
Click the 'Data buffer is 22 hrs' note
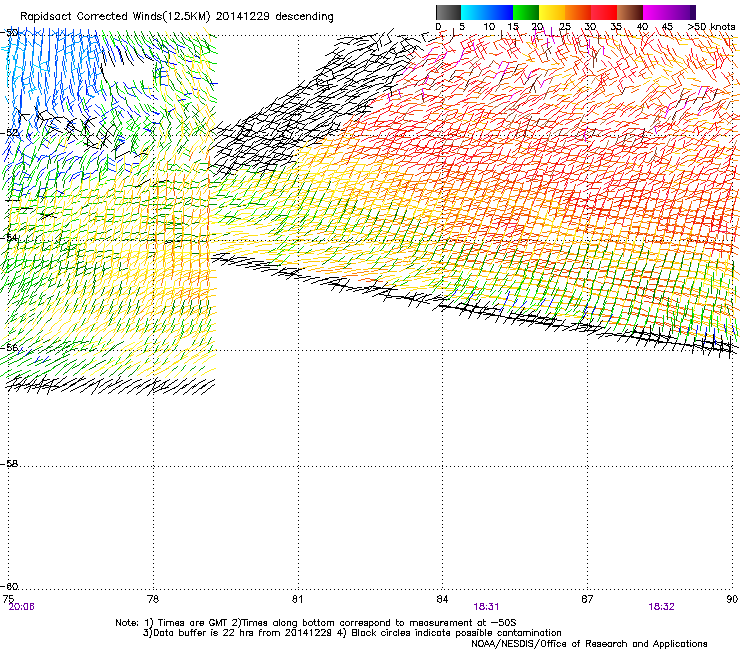[352, 633]
